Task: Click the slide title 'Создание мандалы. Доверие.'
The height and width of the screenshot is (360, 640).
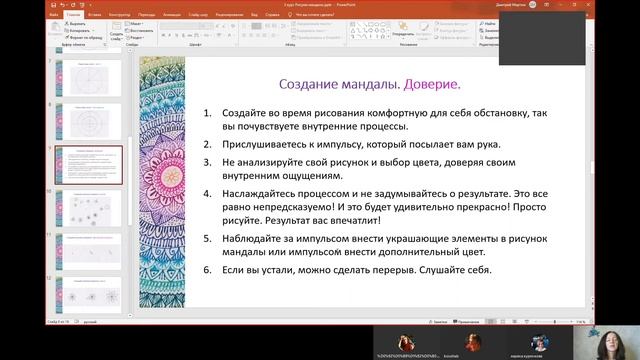Action: 370,84
